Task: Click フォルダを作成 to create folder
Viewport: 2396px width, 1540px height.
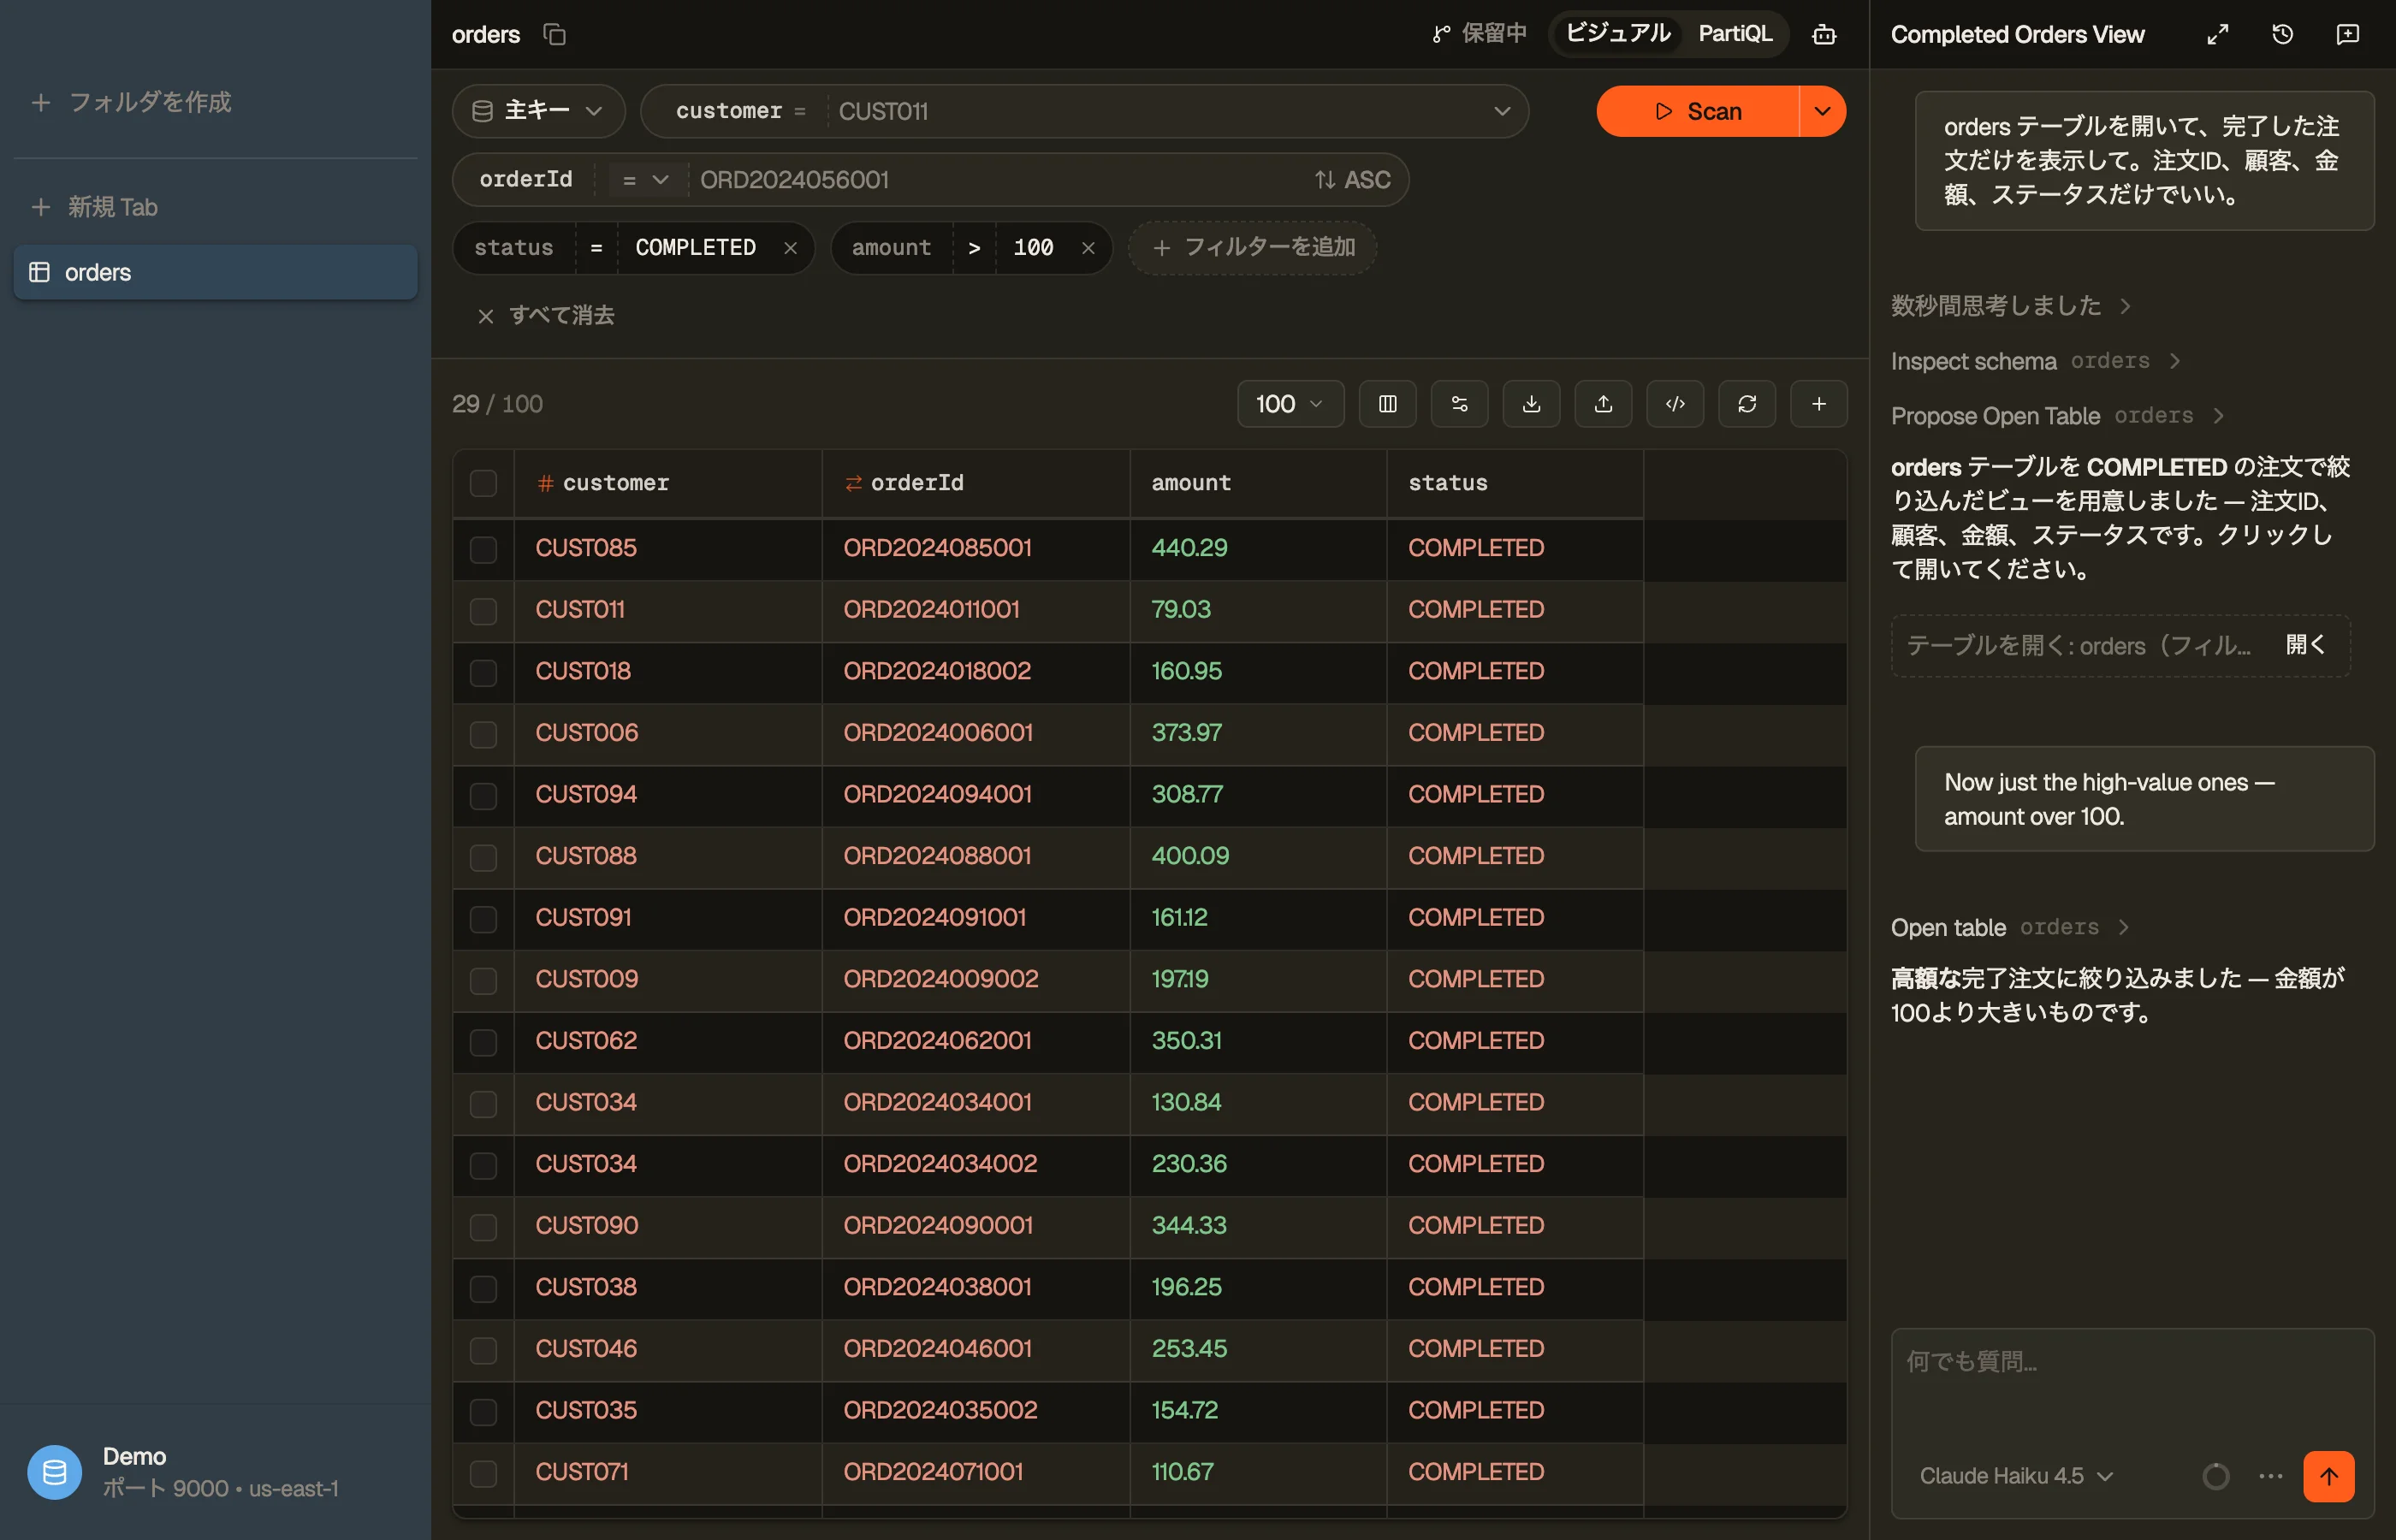Action: 131,102
